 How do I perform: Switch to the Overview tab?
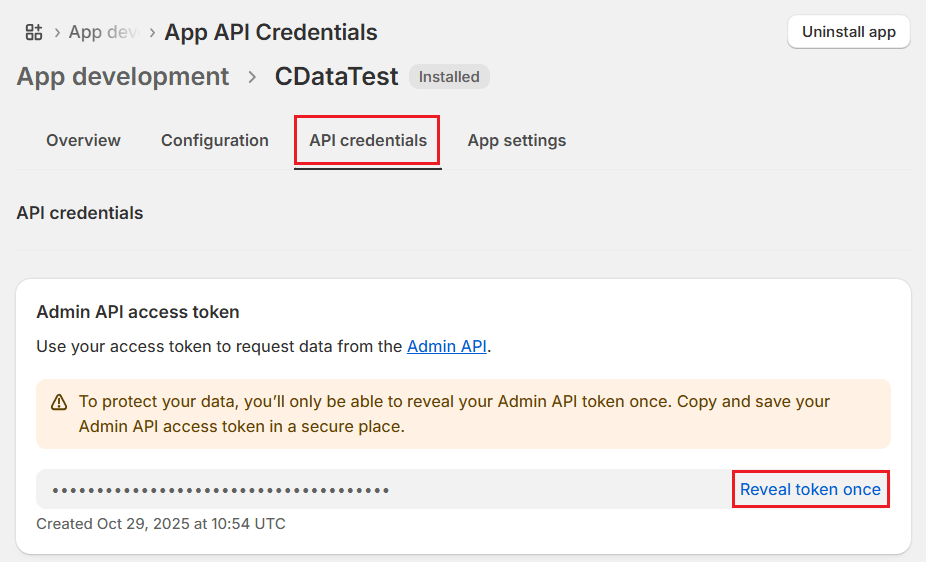[x=83, y=141]
